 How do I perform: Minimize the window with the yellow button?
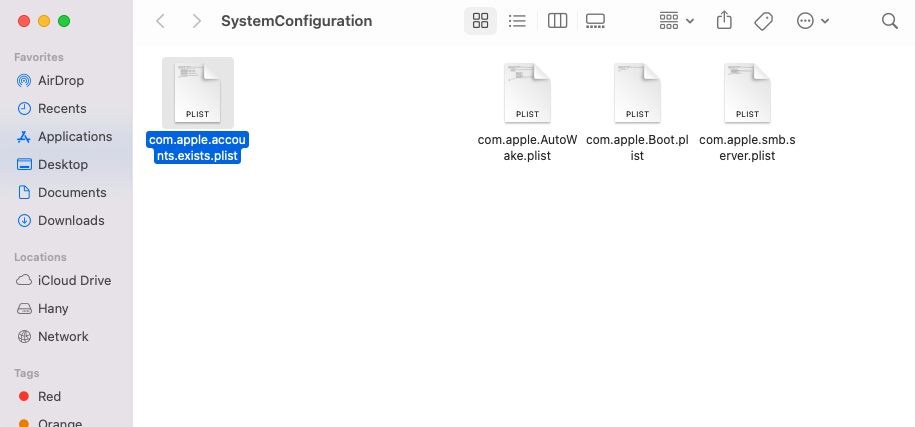coord(44,22)
